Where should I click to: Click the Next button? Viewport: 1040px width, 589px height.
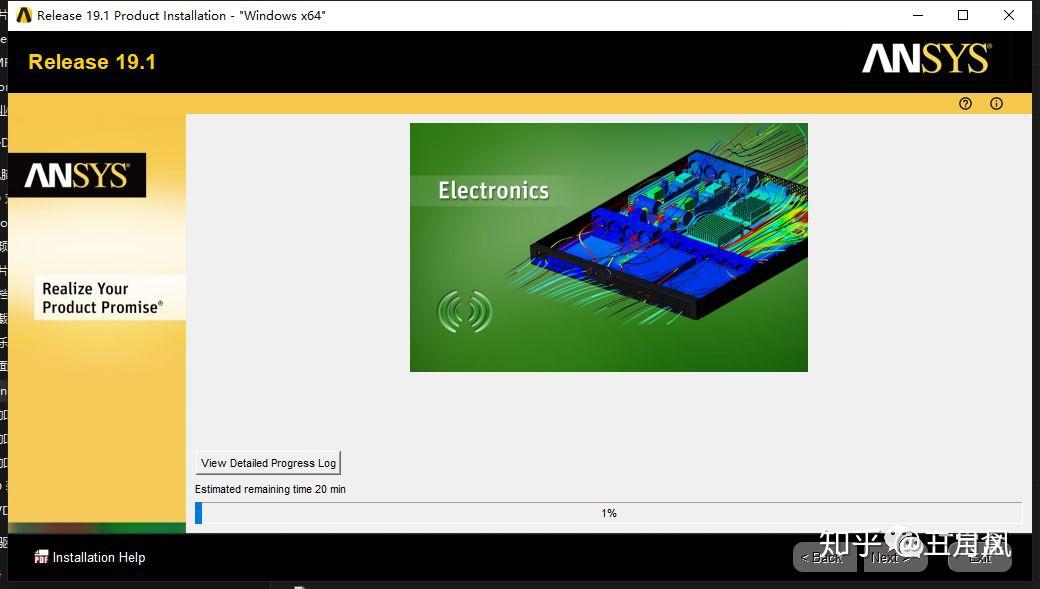[893, 557]
